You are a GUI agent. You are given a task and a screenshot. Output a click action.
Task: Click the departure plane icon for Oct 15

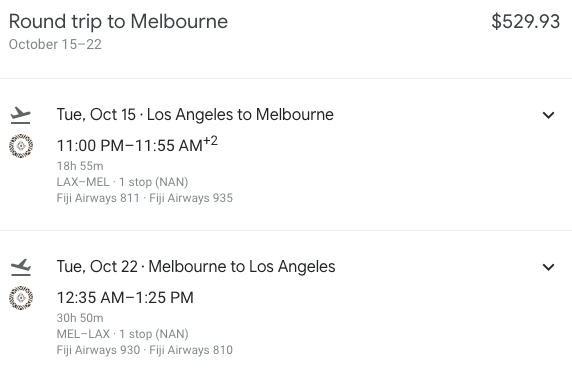point(21,115)
